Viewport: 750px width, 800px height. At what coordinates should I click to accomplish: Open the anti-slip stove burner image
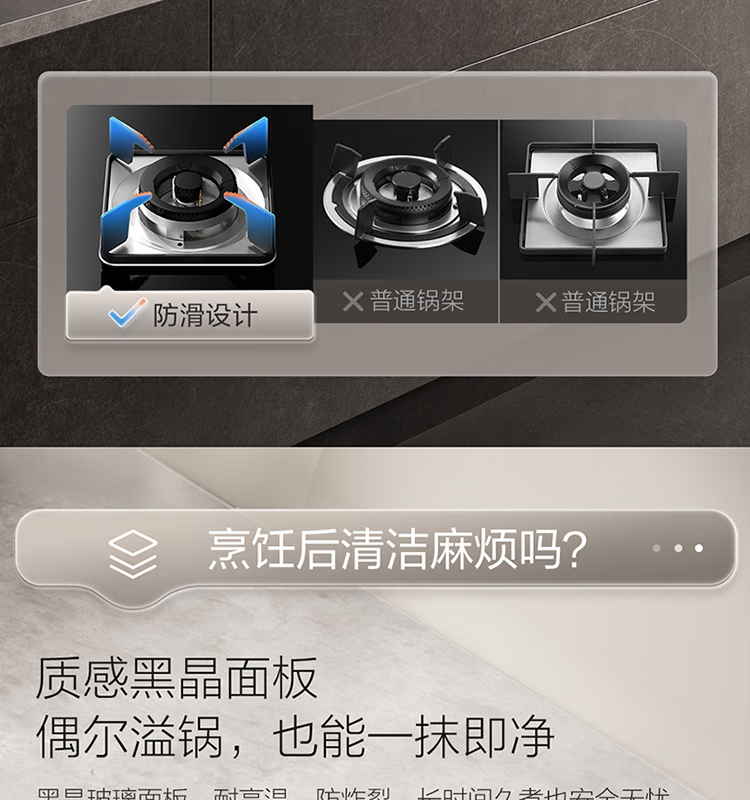click(x=189, y=196)
